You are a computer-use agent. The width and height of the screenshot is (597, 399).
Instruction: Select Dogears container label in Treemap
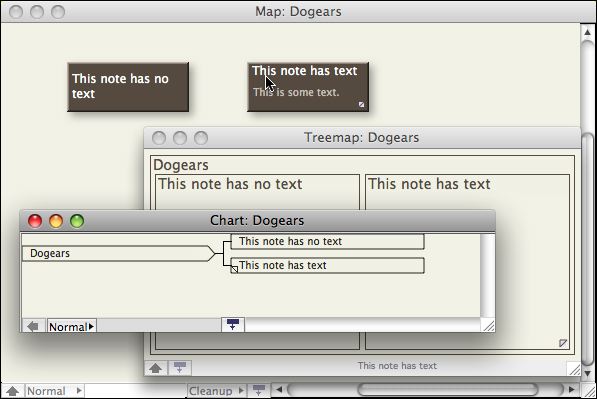tap(181, 165)
